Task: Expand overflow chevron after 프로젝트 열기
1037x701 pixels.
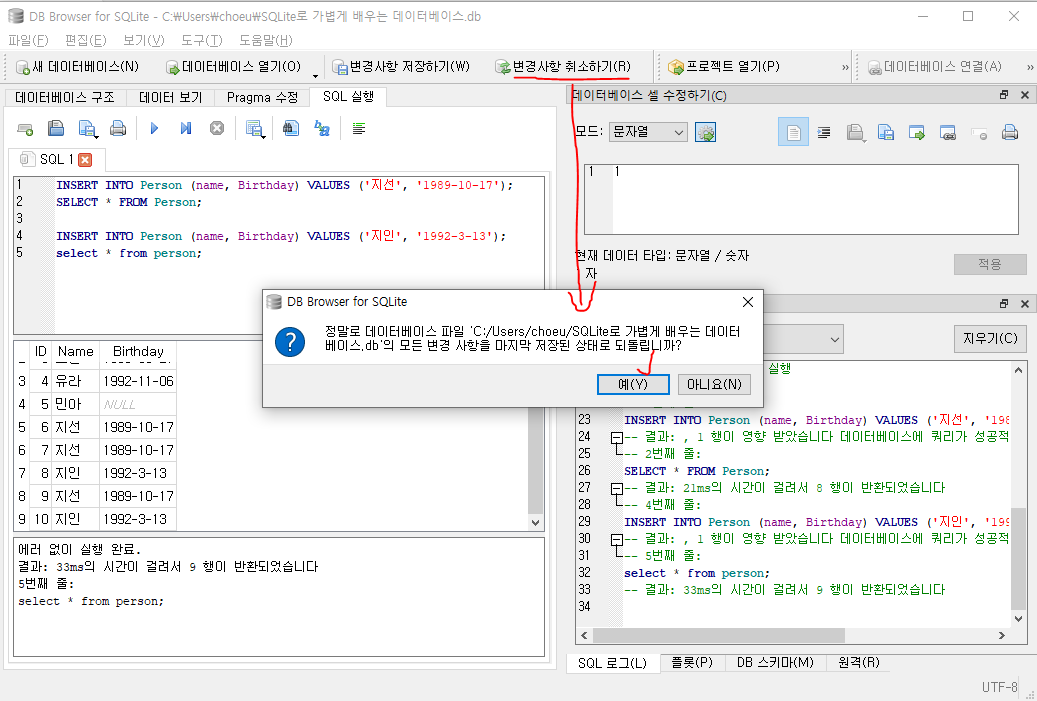Action: [845, 67]
